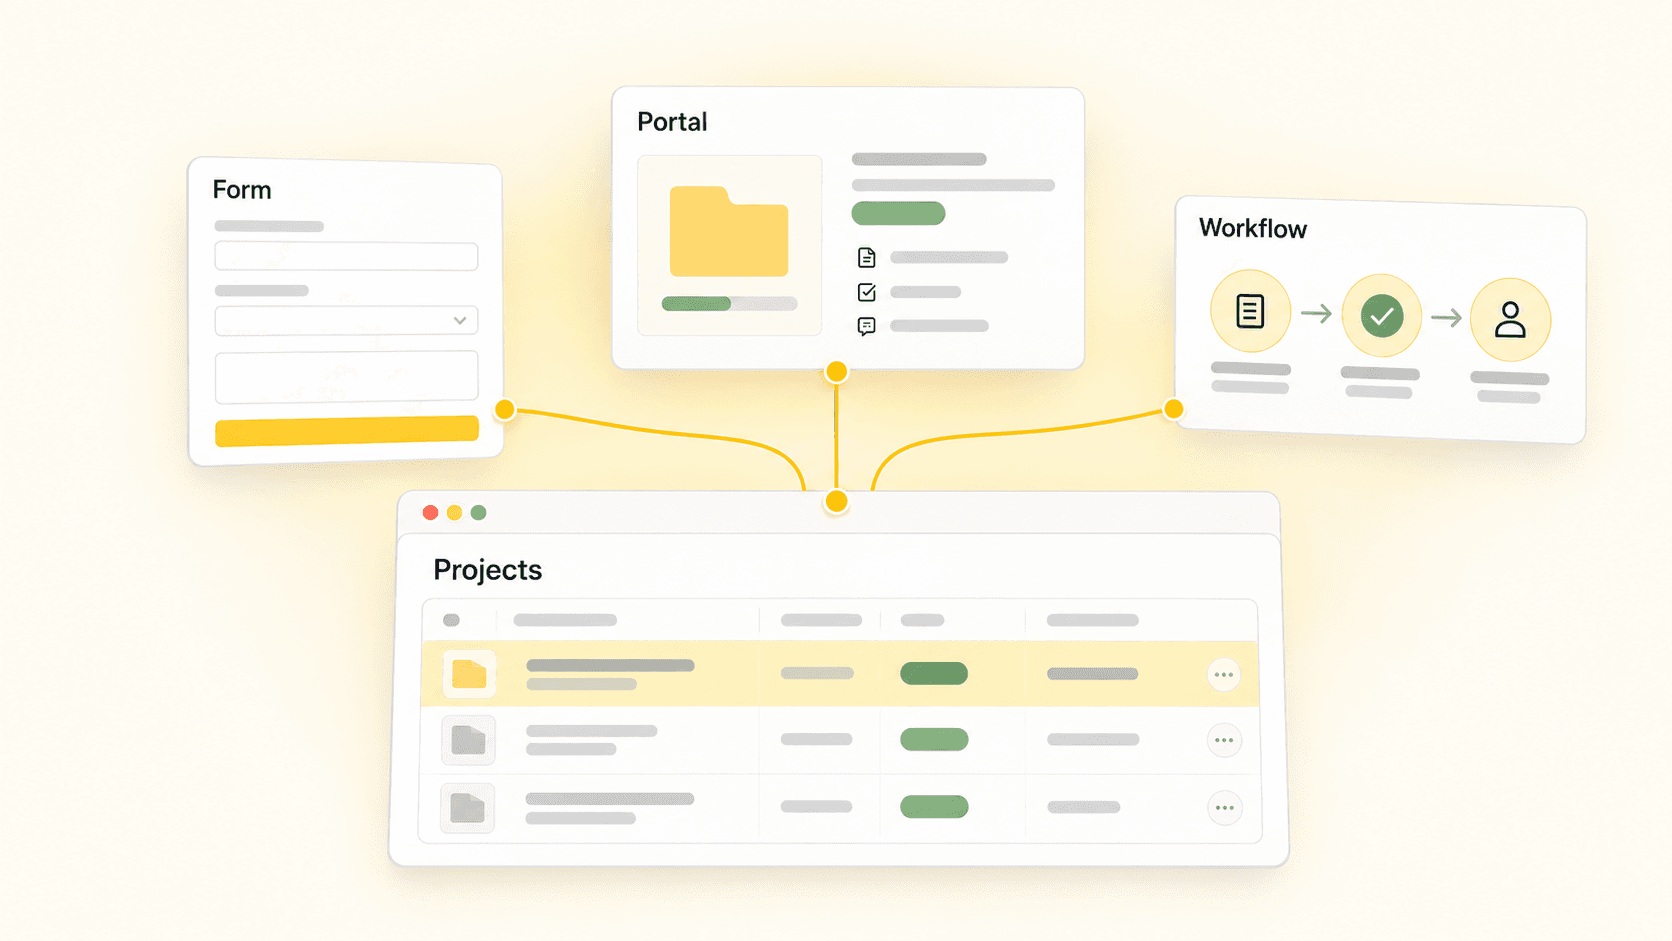Image resolution: width=1672 pixels, height=941 pixels.
Task: Toggle the header checkbox in Projects table
Action: click(x=452, y=620)
